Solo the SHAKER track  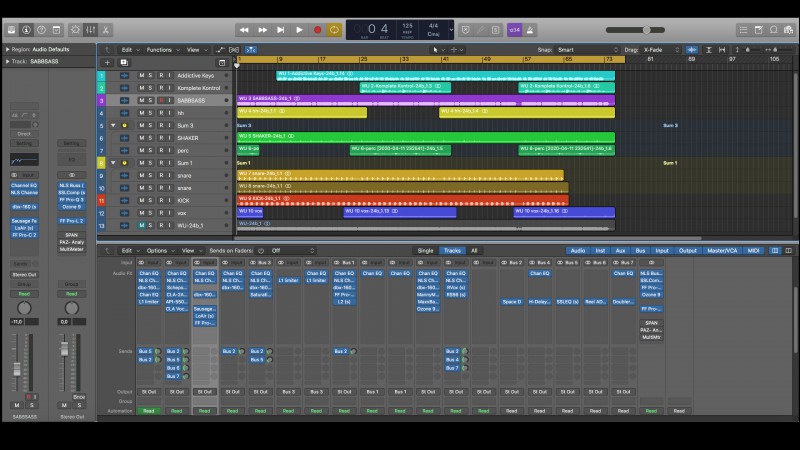[151, 138]
